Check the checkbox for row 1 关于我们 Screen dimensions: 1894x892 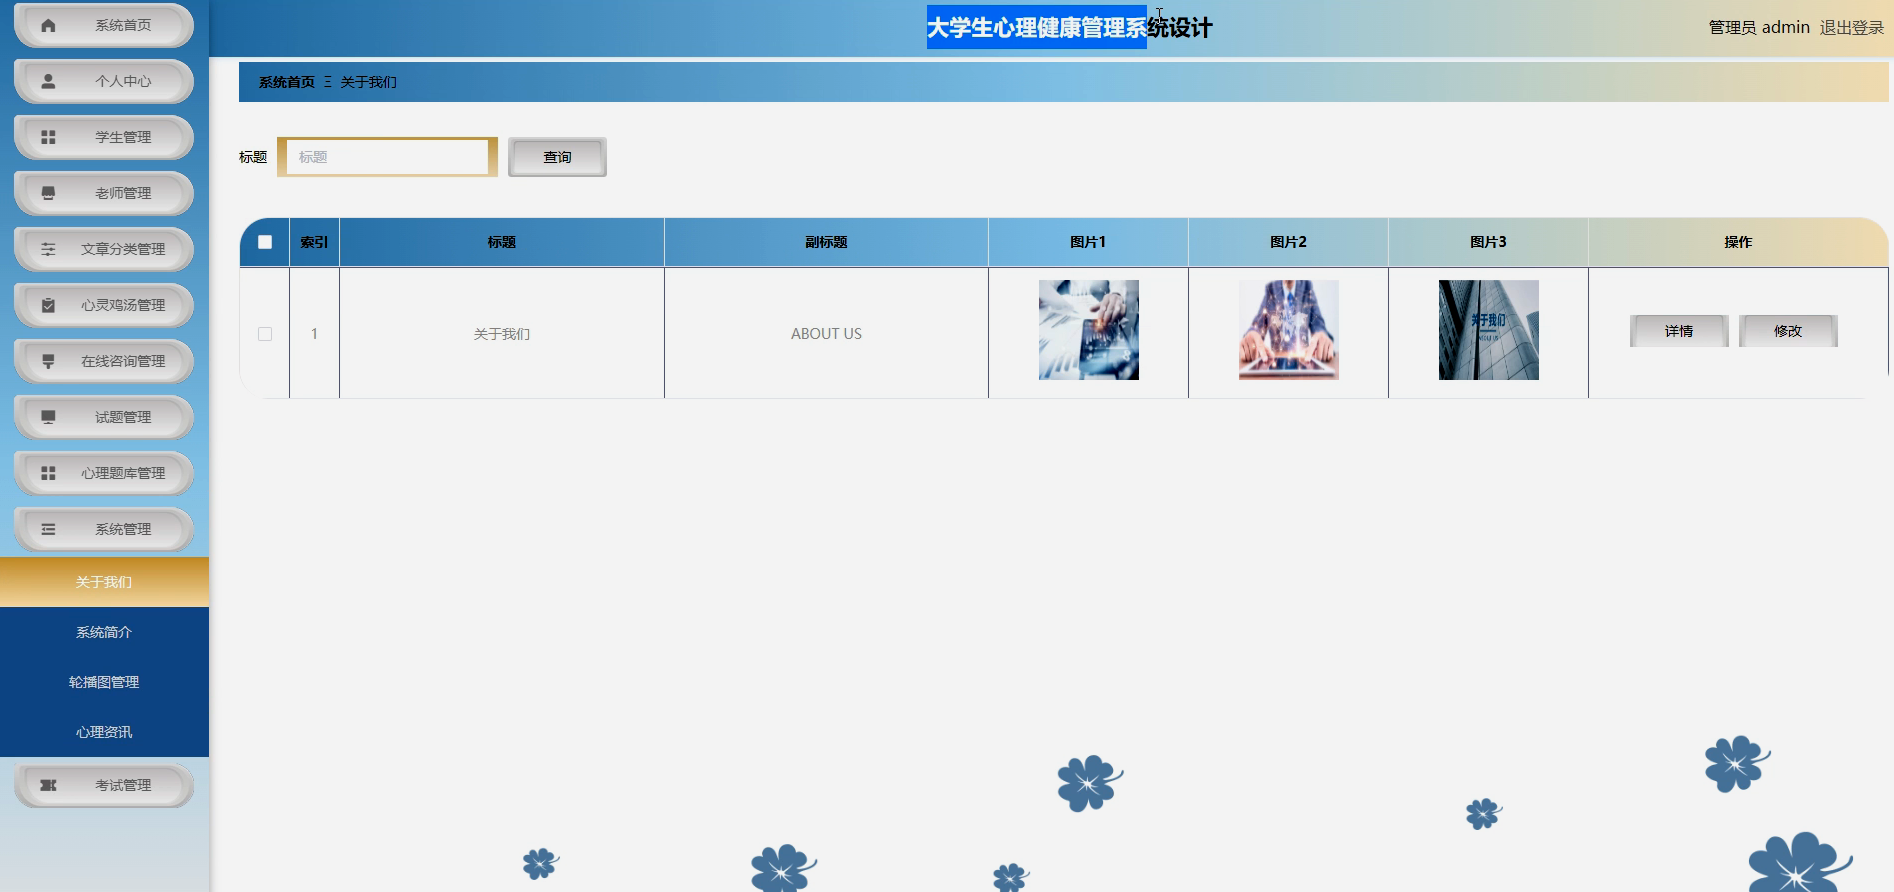point(265,334)
